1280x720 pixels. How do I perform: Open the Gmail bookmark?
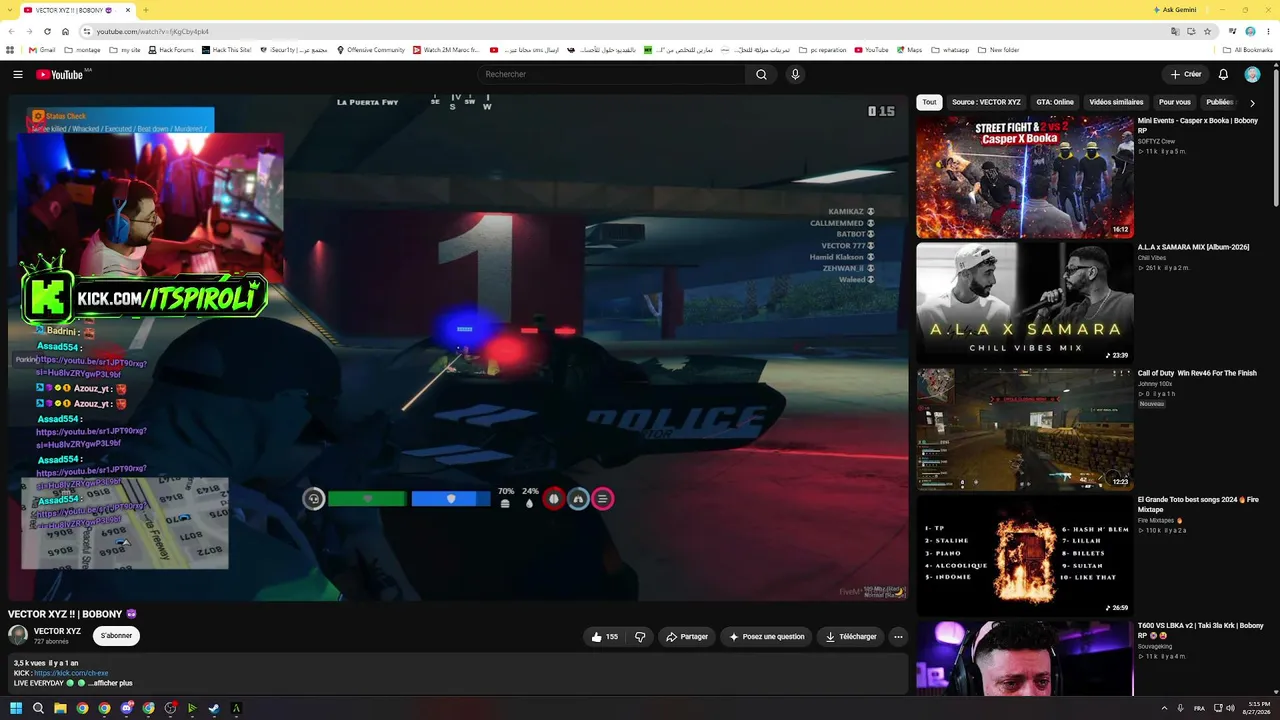pos(42,50)
